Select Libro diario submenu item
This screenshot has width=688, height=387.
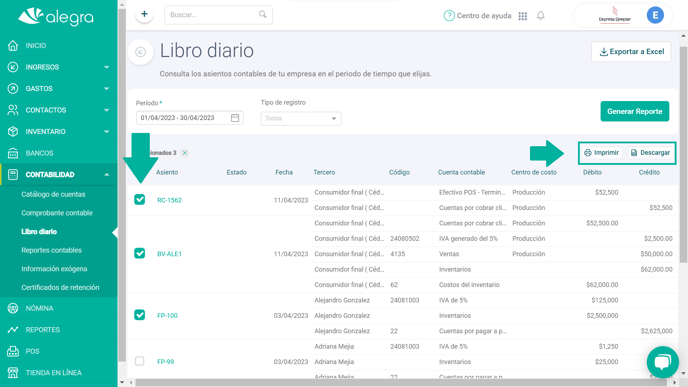[x=39, y=232]
